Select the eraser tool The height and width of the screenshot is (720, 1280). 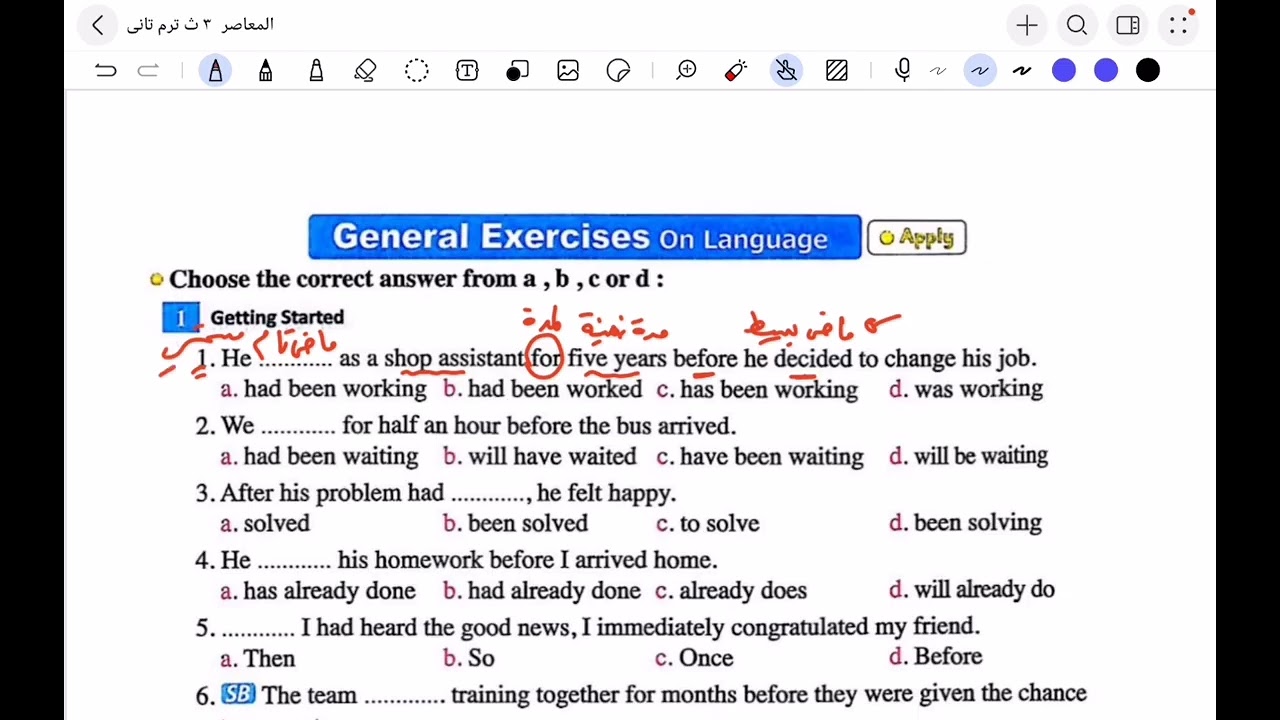[x=365, y=70]
